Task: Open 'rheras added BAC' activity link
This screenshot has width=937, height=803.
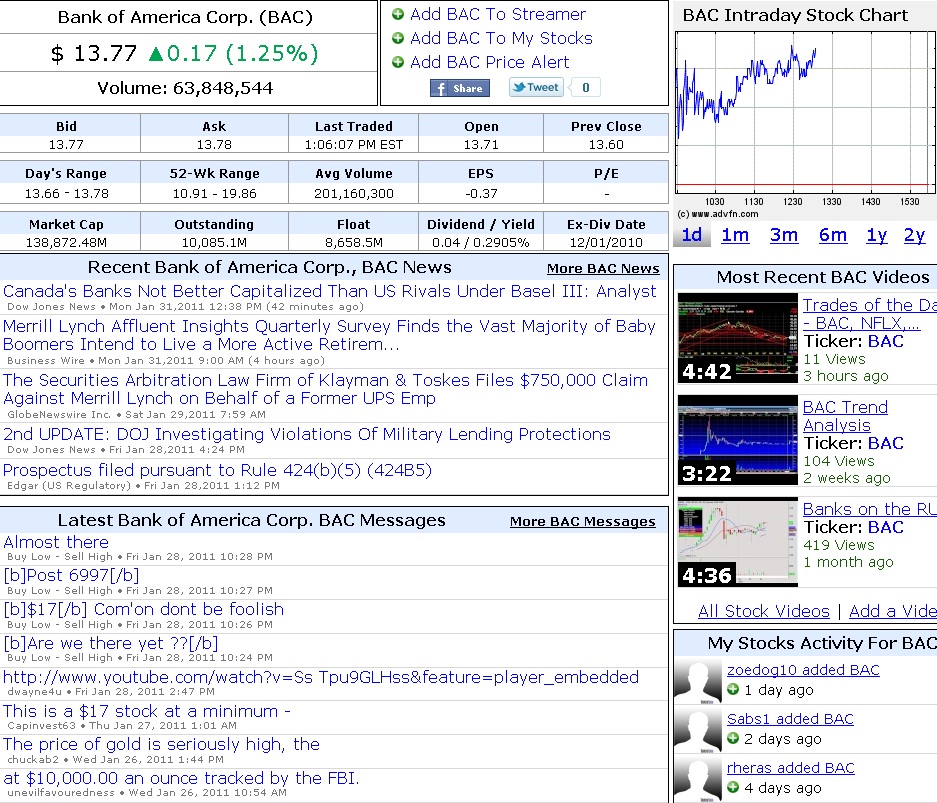Action: click(x=791, y=768)
